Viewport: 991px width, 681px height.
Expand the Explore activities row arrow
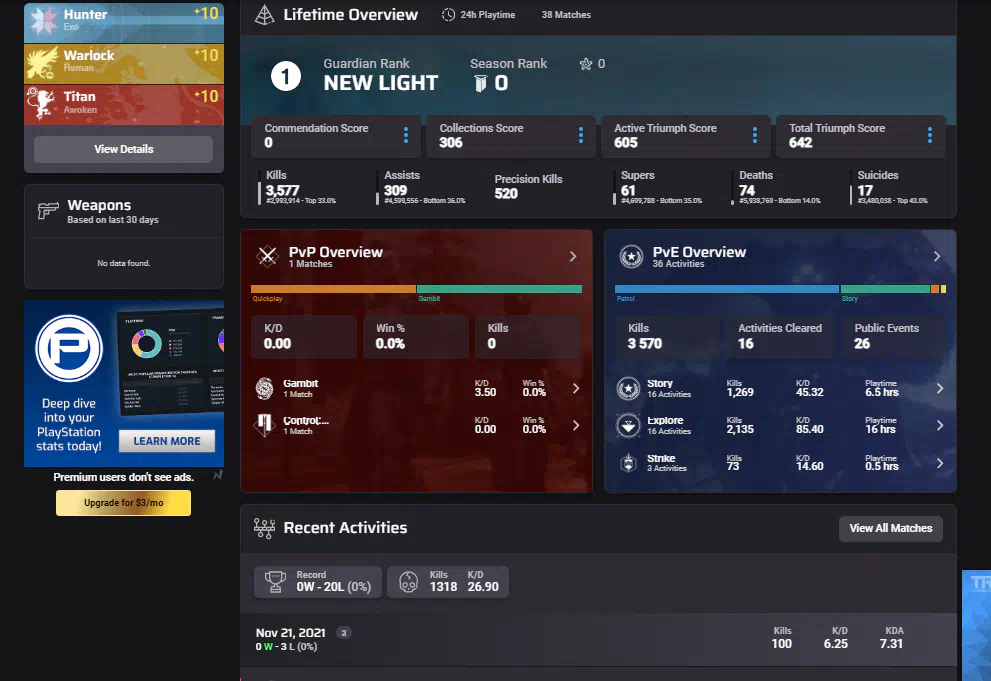coord(939,425)
